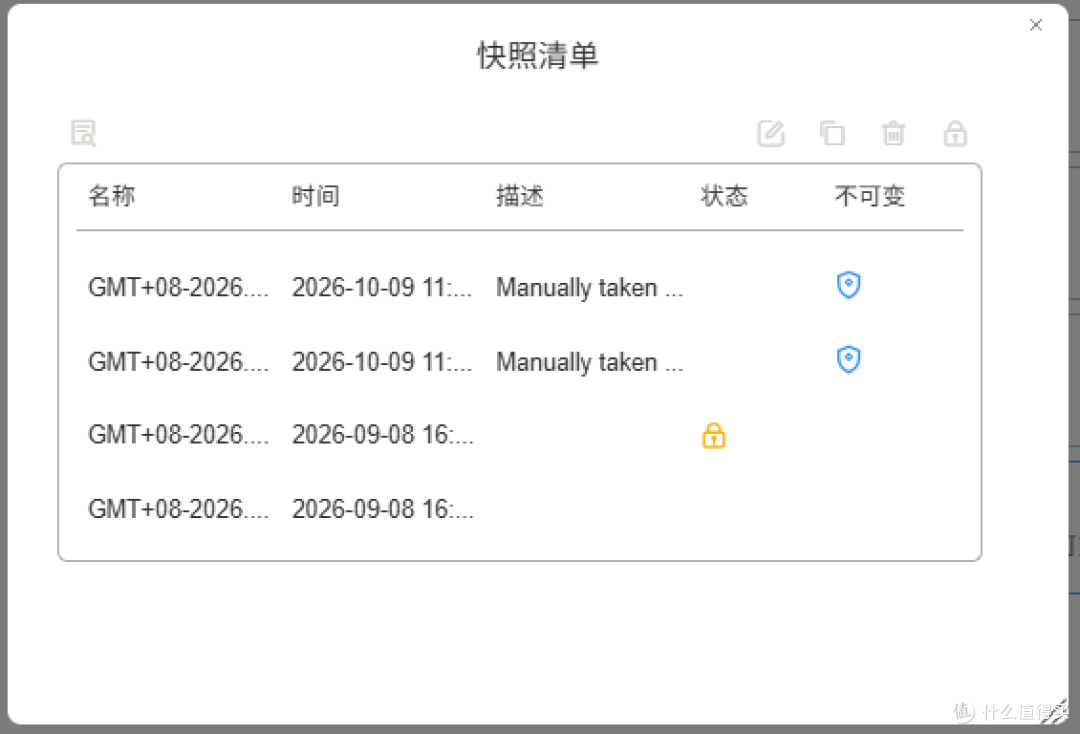This screenshot has width=1080, height=734.
Task: Click last row time 2026-09-08 16:...
Action: pyautogui.click(x=383, y=509)
